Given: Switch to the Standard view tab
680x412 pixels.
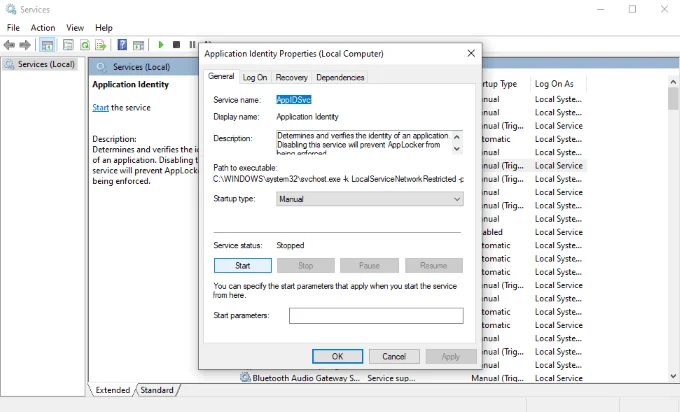Looking at the screenshot, I should tap(157, 390).
